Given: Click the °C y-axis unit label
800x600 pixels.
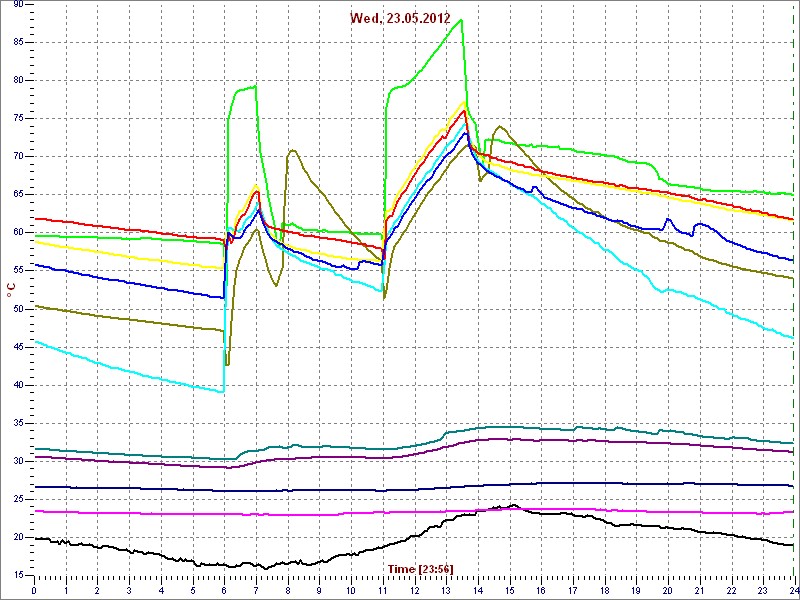Looking at the screenshot, I should (x=11, y=290).
